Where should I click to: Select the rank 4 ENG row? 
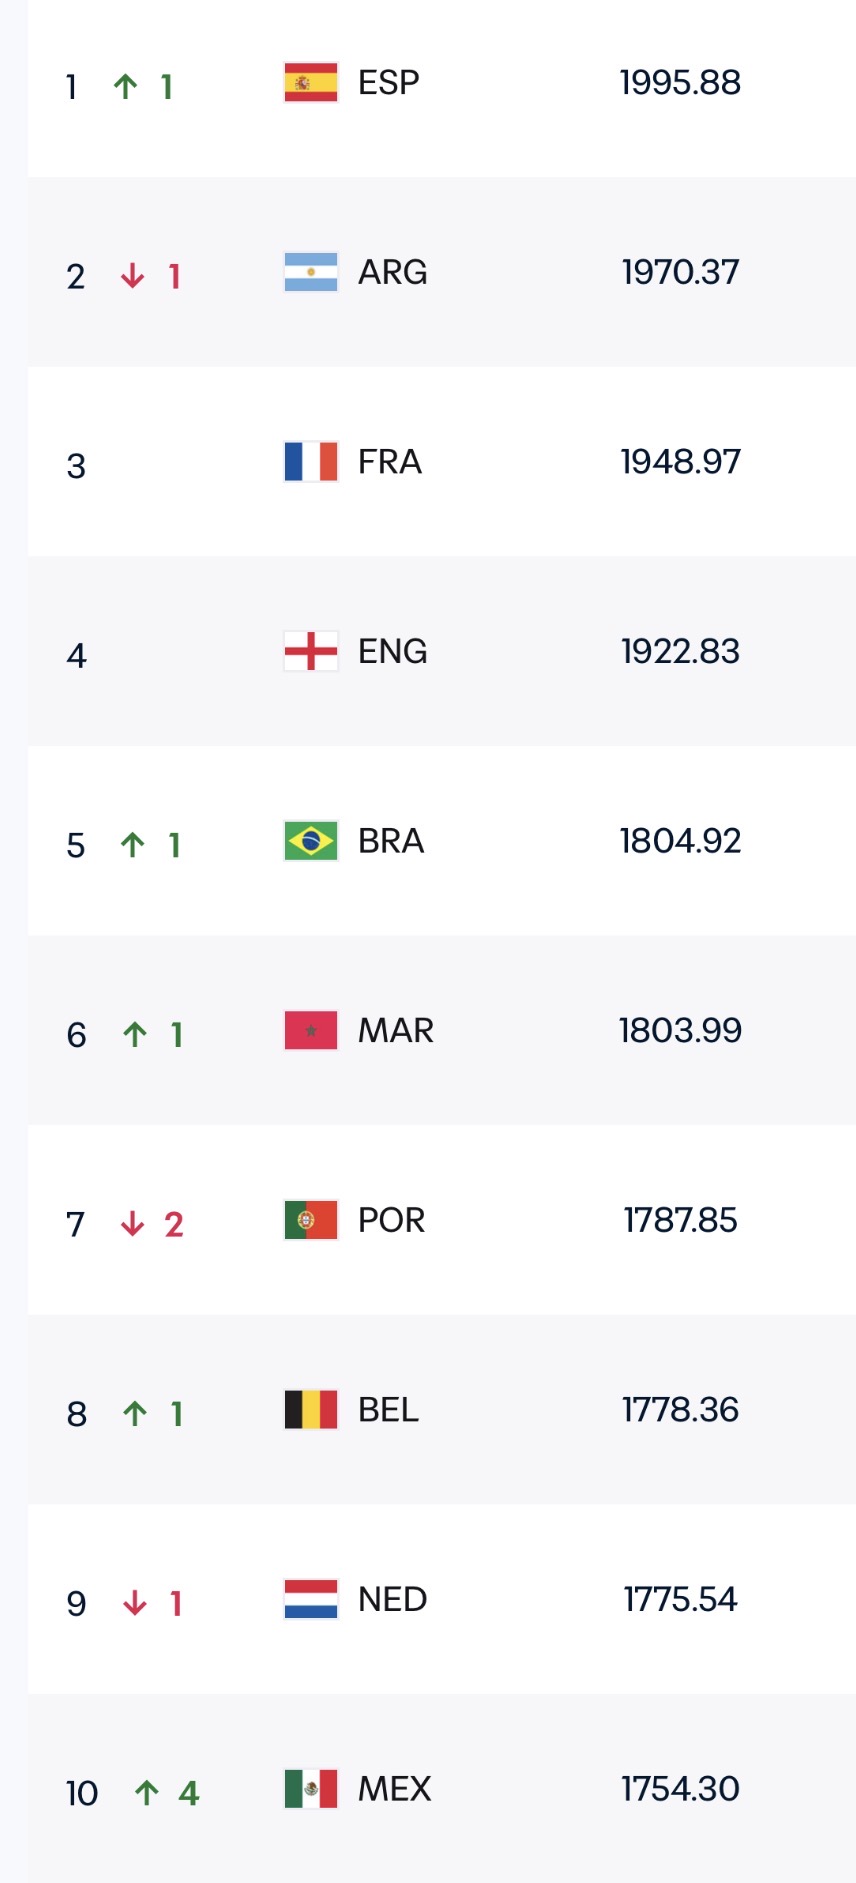point(442,651)
